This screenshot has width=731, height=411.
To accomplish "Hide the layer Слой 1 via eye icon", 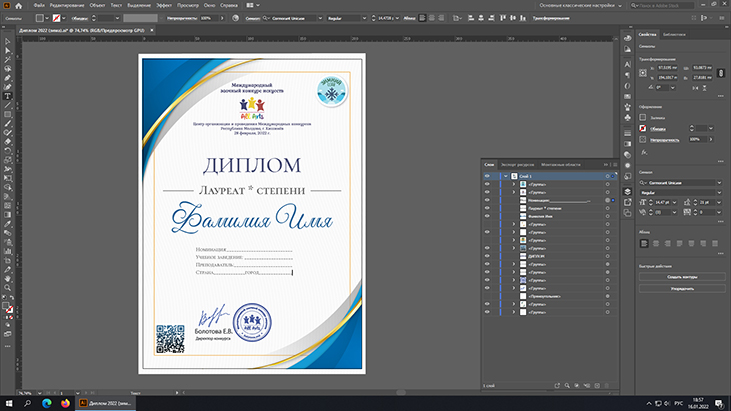I will (487, 174).
